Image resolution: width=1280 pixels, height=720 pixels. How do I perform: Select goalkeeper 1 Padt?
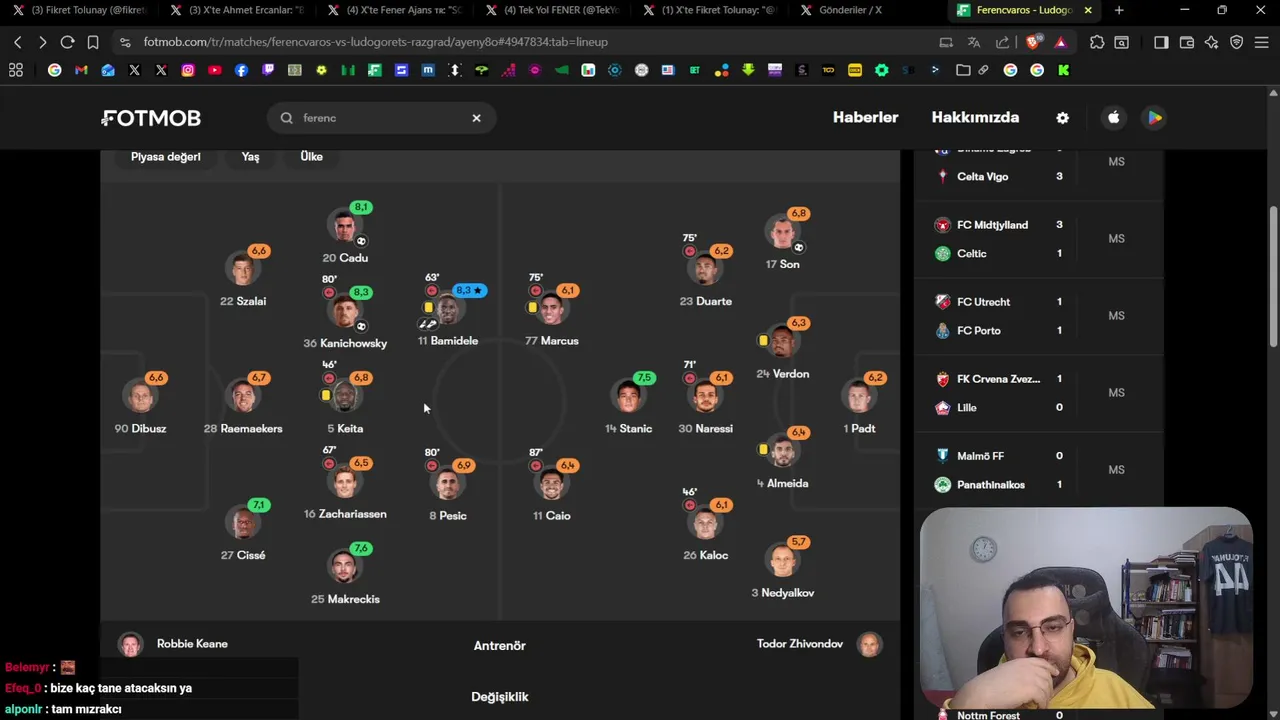click(x=859, y=404)
